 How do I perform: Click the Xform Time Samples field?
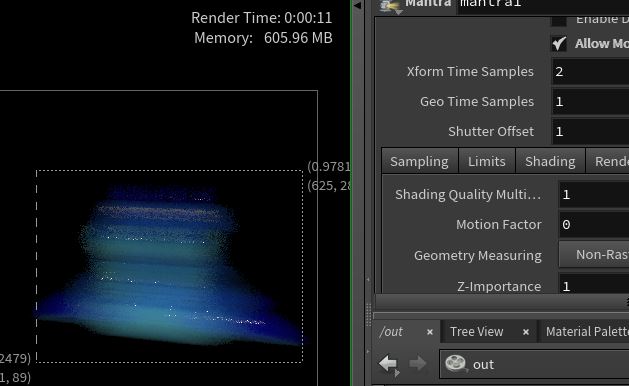coord(591,72)
